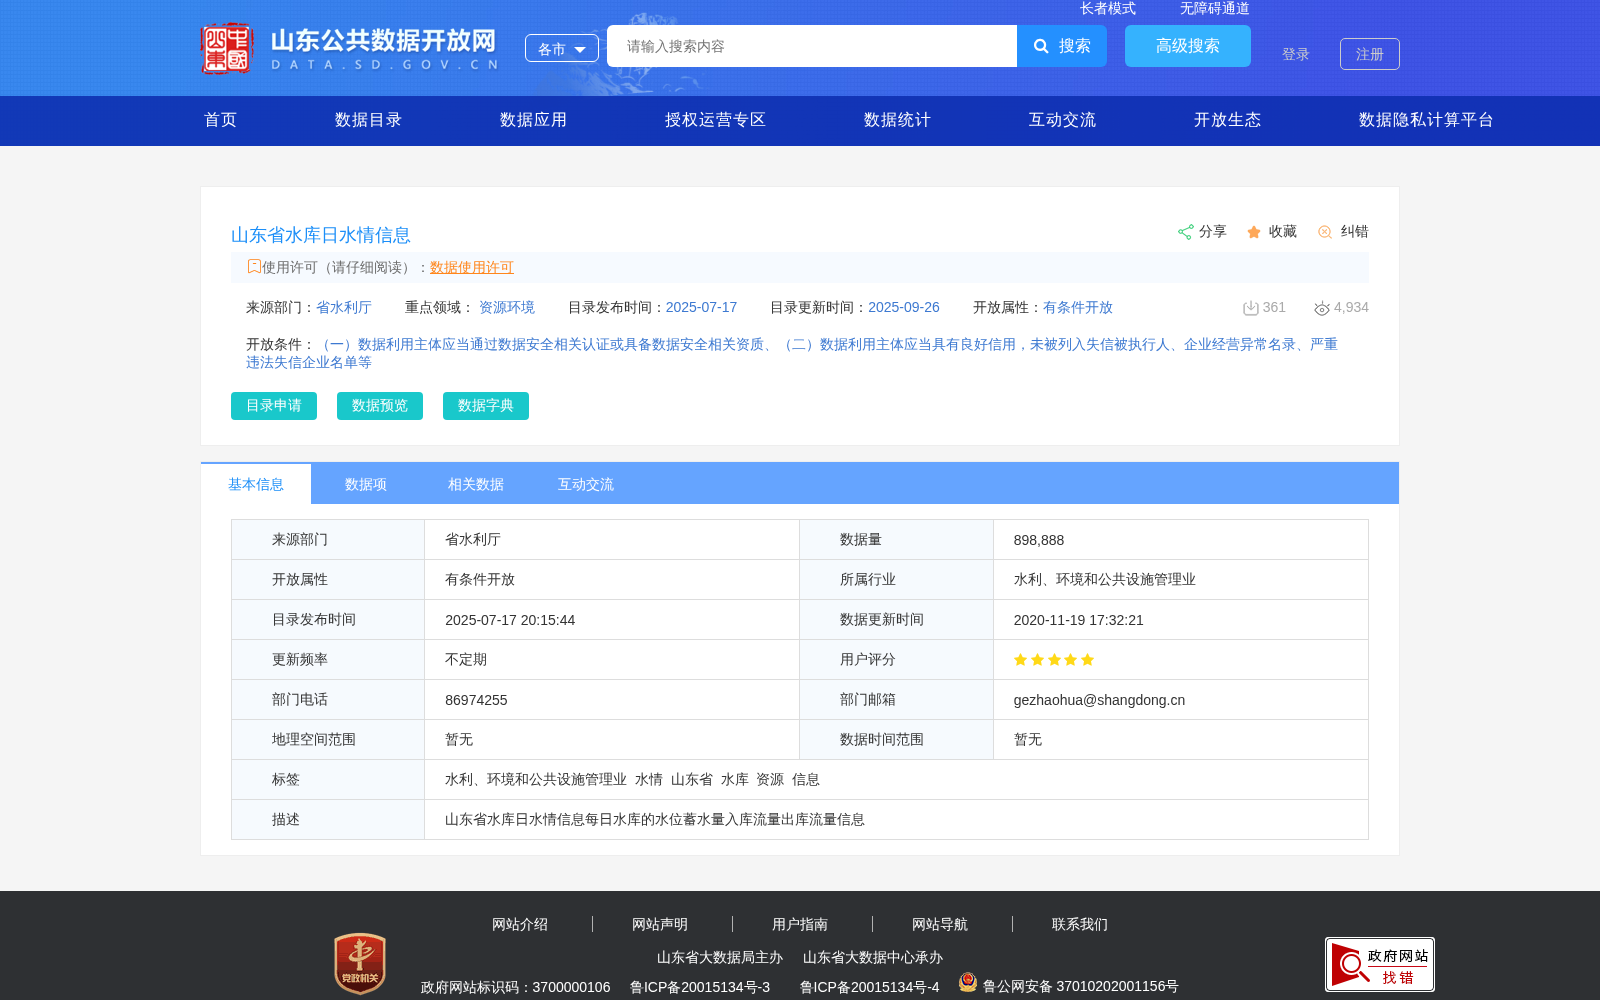Open 数据隐私计算平台 in navigation bar
1600x1000 pixels.
[1427, 120]
